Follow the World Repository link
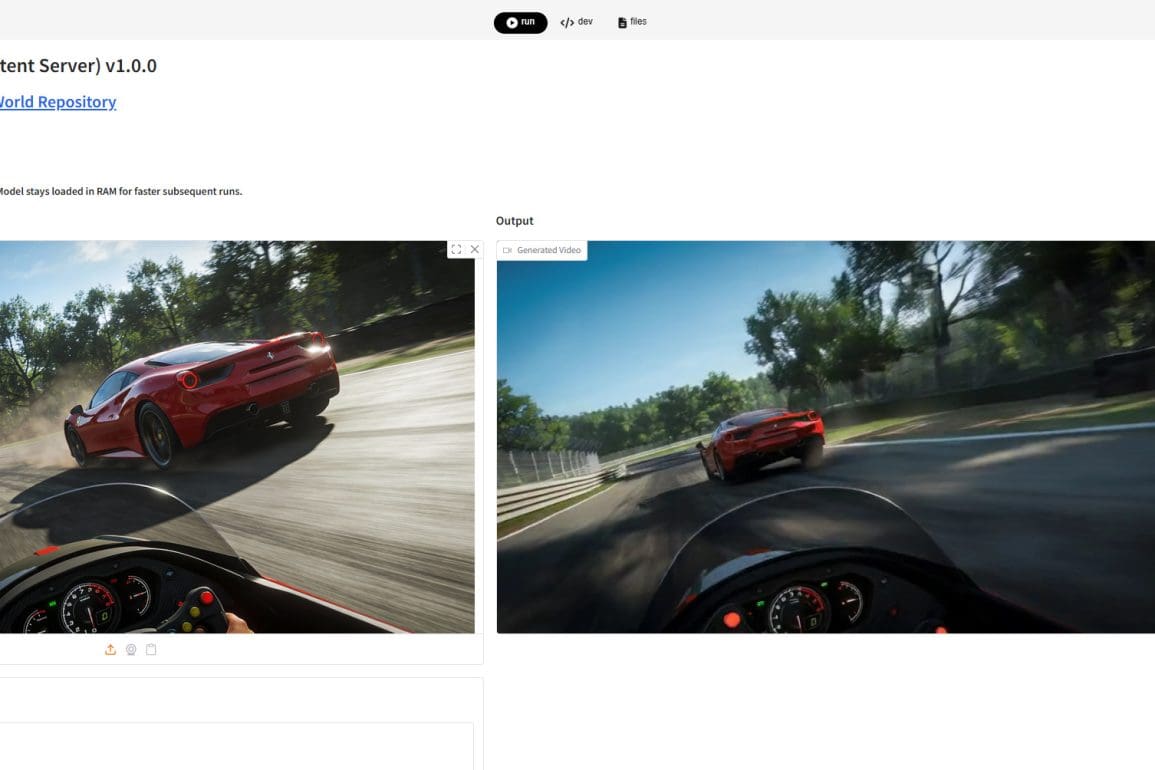1155x770 pixels. pyautogui.click(x=57, y=102)
